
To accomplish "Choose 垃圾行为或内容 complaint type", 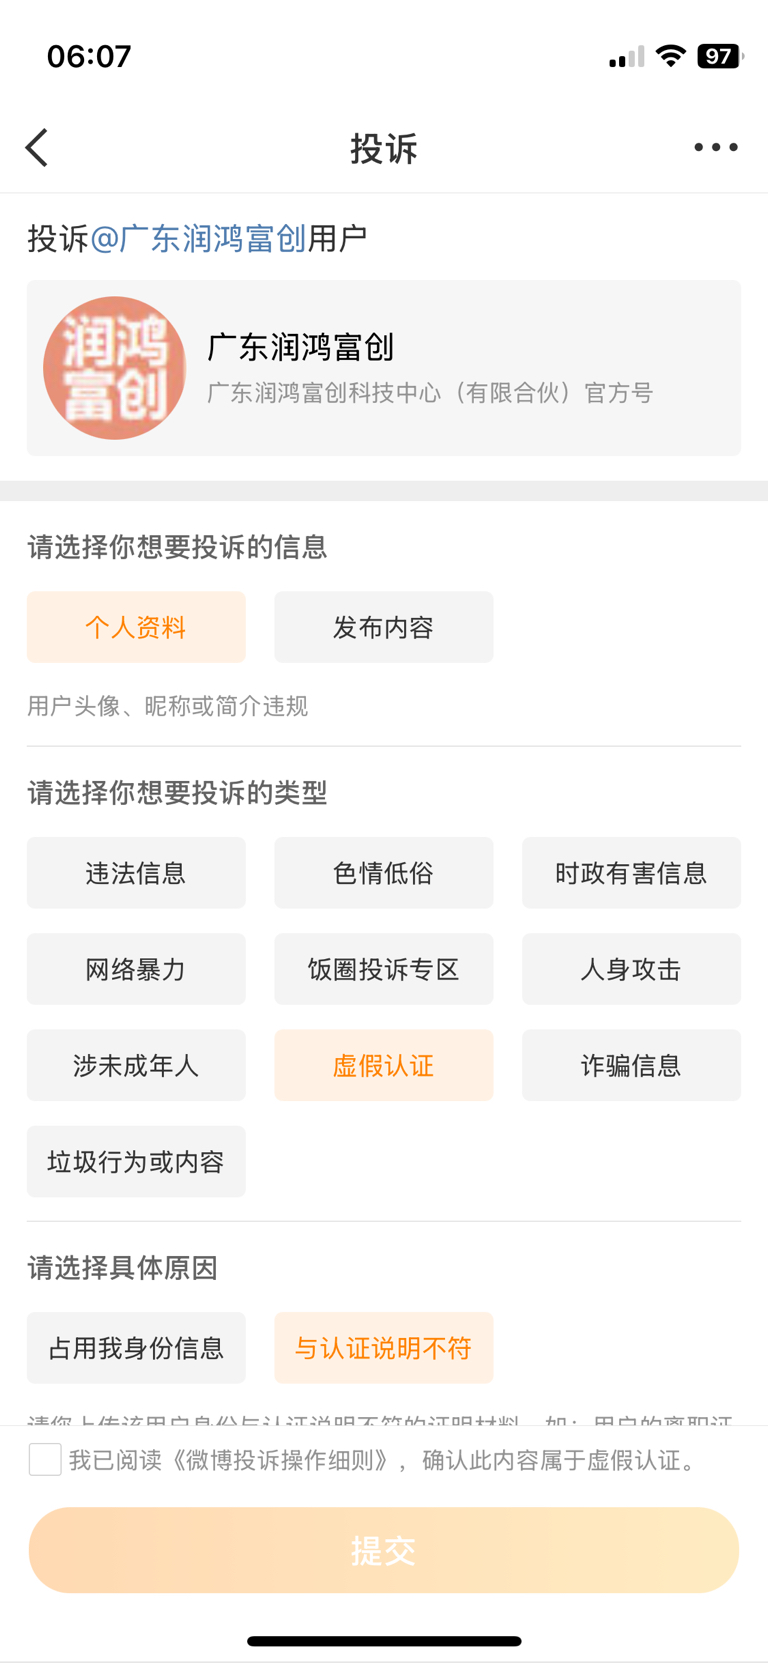I will (x=136, y=1161).
